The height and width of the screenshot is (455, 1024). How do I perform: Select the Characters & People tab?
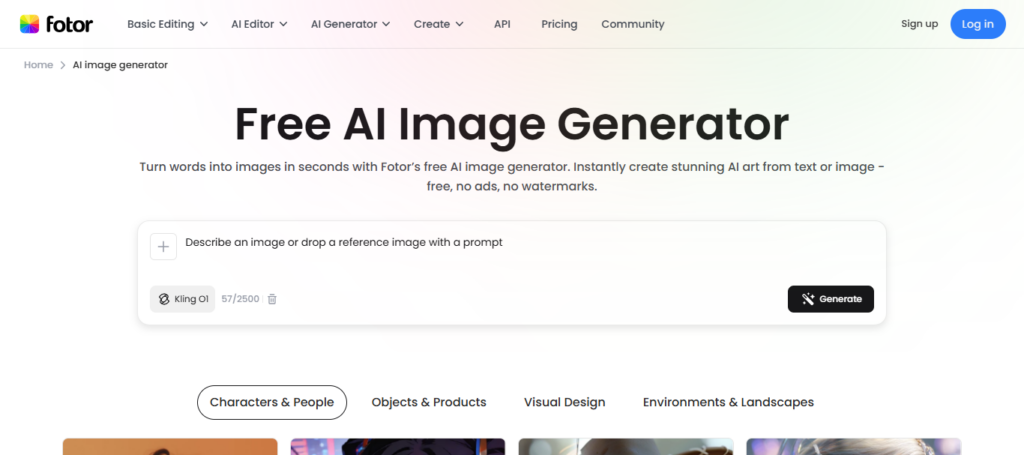coord(272,402)
